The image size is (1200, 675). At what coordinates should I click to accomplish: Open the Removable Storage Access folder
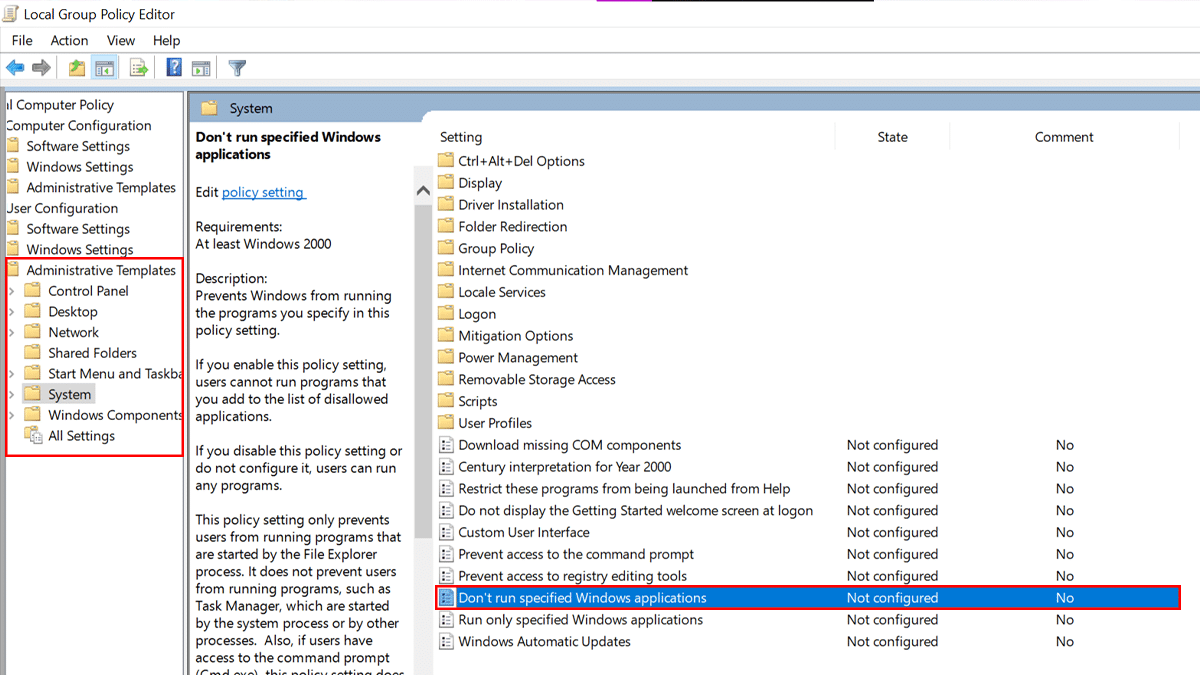click(536, 379)
